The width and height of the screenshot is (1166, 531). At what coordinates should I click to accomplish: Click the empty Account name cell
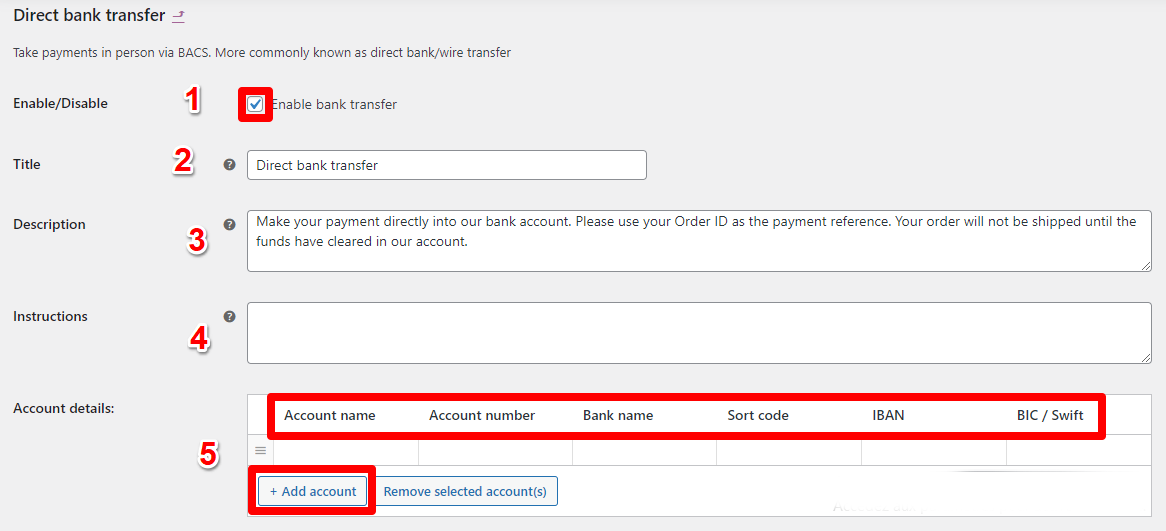[346, 451]
